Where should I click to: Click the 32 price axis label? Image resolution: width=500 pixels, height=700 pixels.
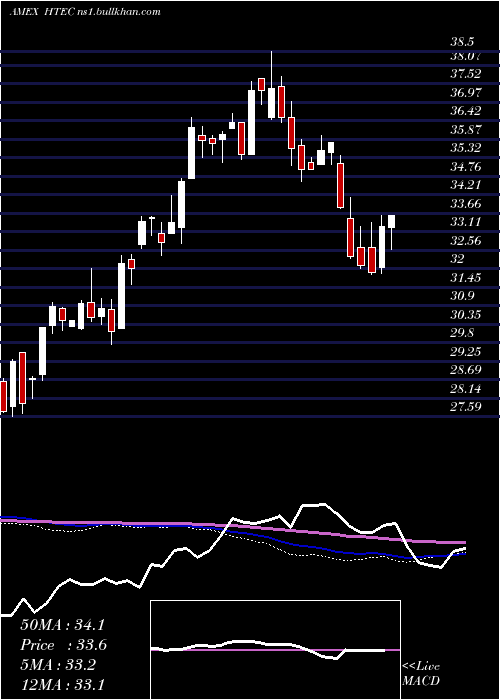point(457,259)
